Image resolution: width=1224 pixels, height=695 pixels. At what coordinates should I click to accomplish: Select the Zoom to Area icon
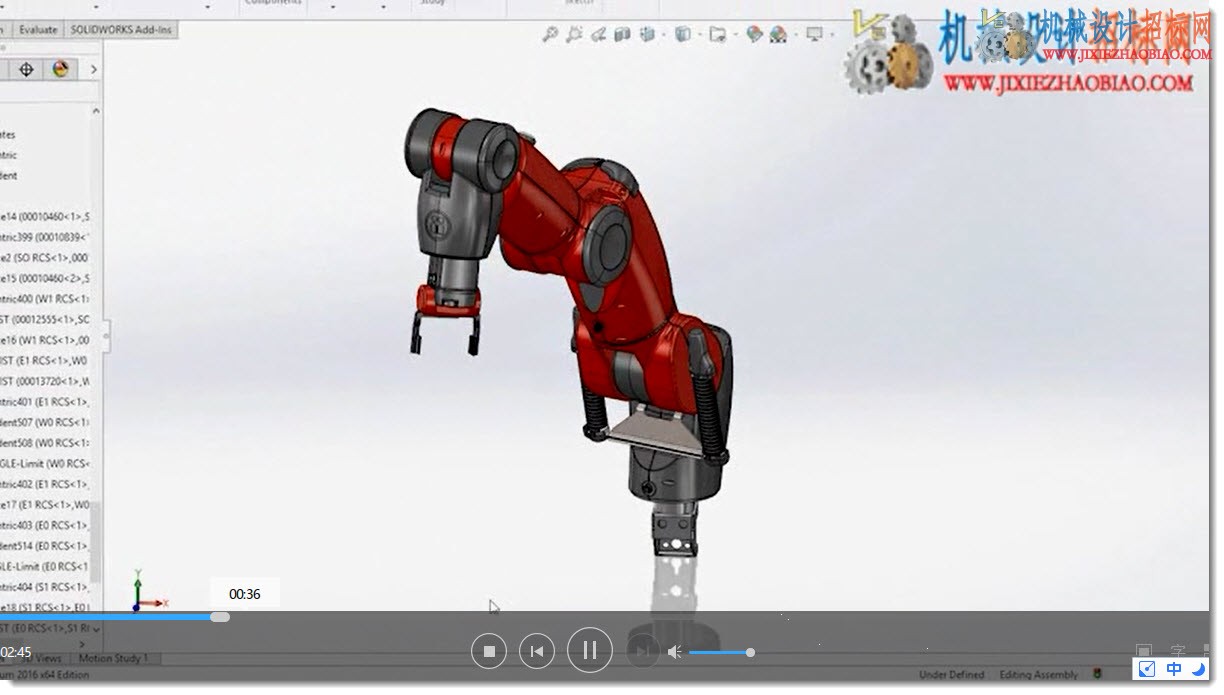point(574,35)
